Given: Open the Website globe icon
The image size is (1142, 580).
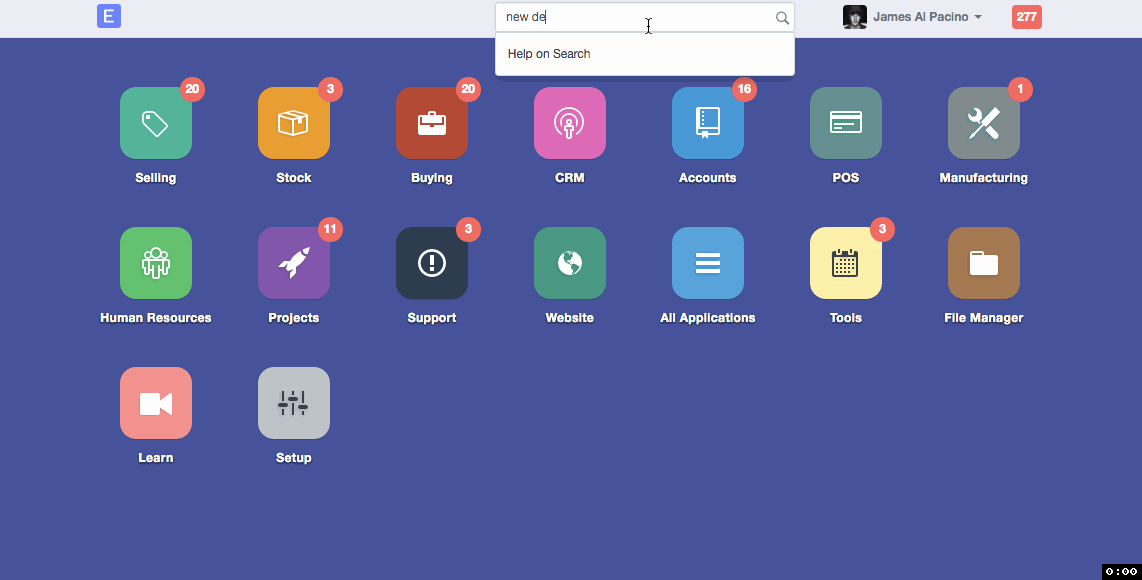Looking at the screenshot, I should click(570, 263).
